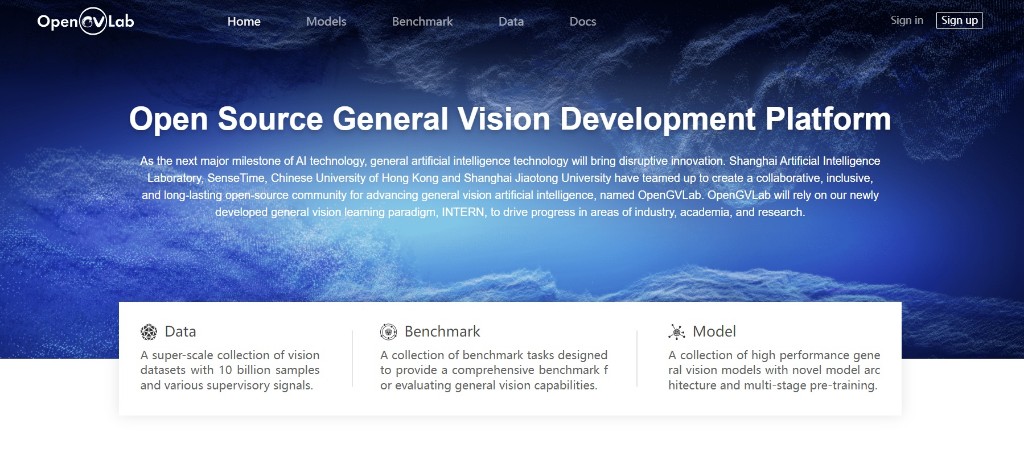Click the Data card heading

pyautogui.click(x=180, y=332)
